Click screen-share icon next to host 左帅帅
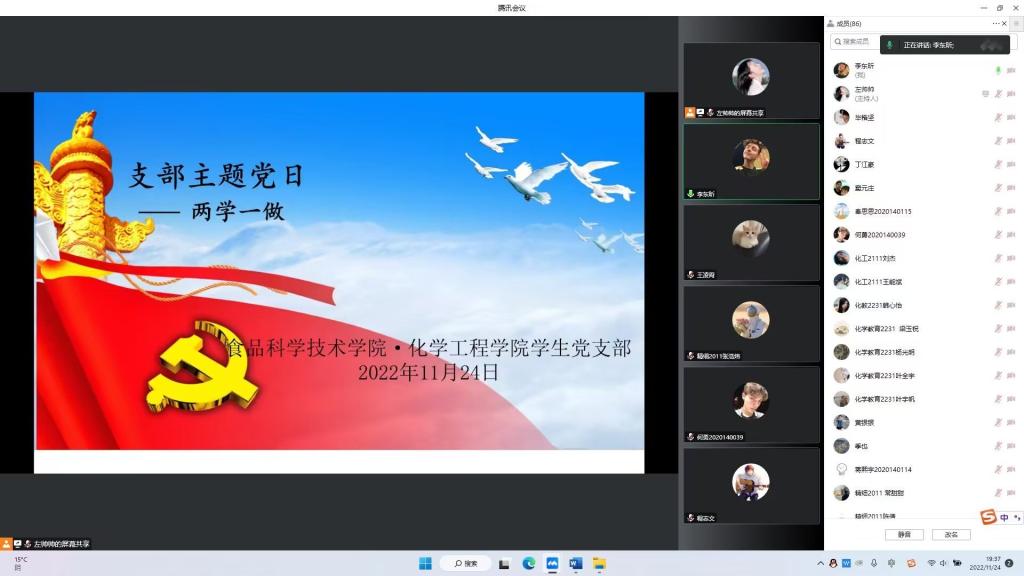This screenshot has width=1024, height=576. (985, 94)
